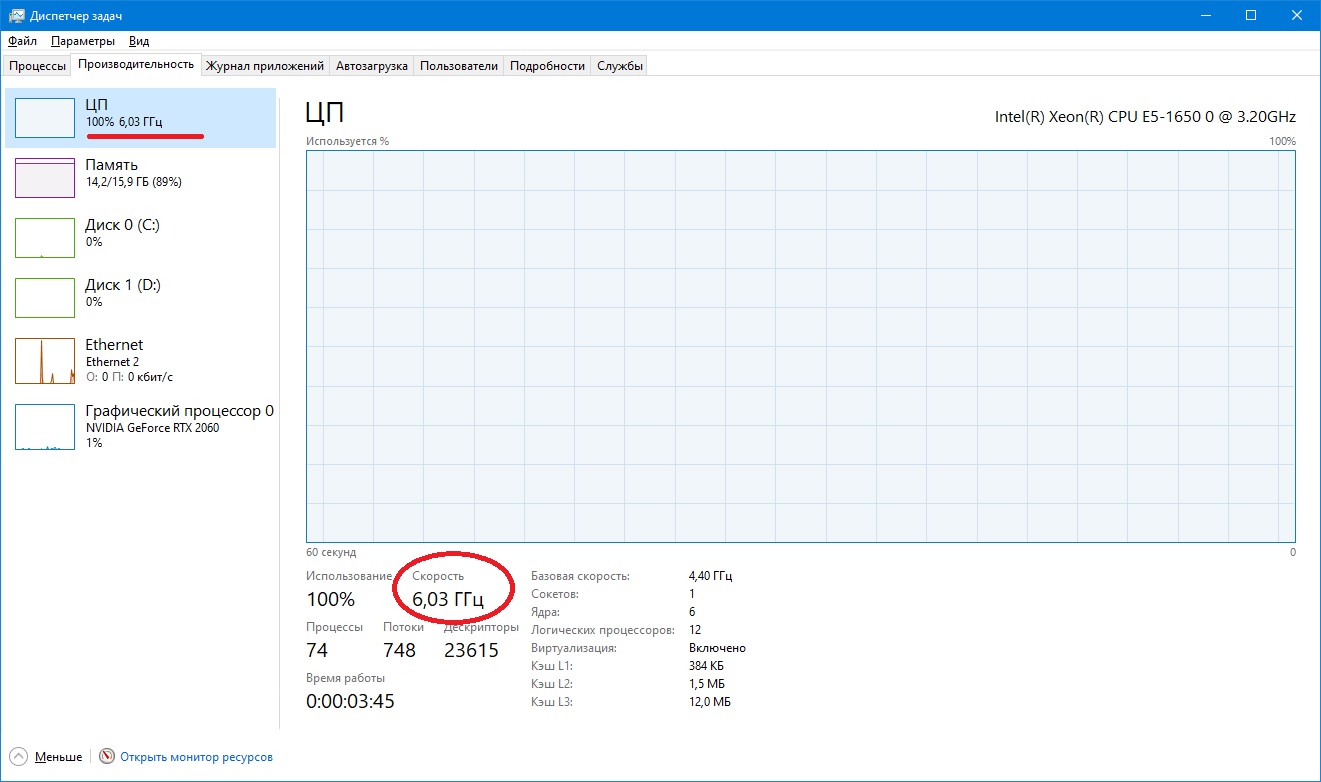Click the NVIDIA GeForce RTX 2060 text

[x=152, y=428]
